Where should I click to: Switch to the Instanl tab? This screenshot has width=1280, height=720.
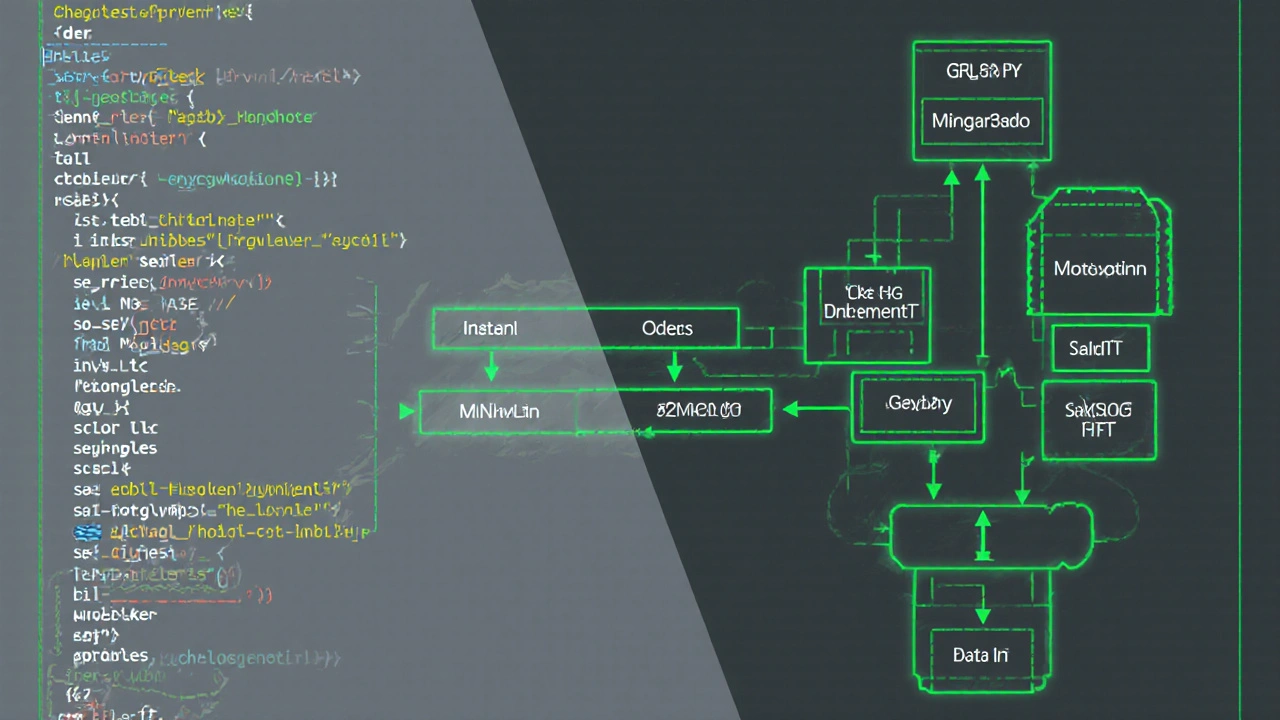tap(489, 328)
